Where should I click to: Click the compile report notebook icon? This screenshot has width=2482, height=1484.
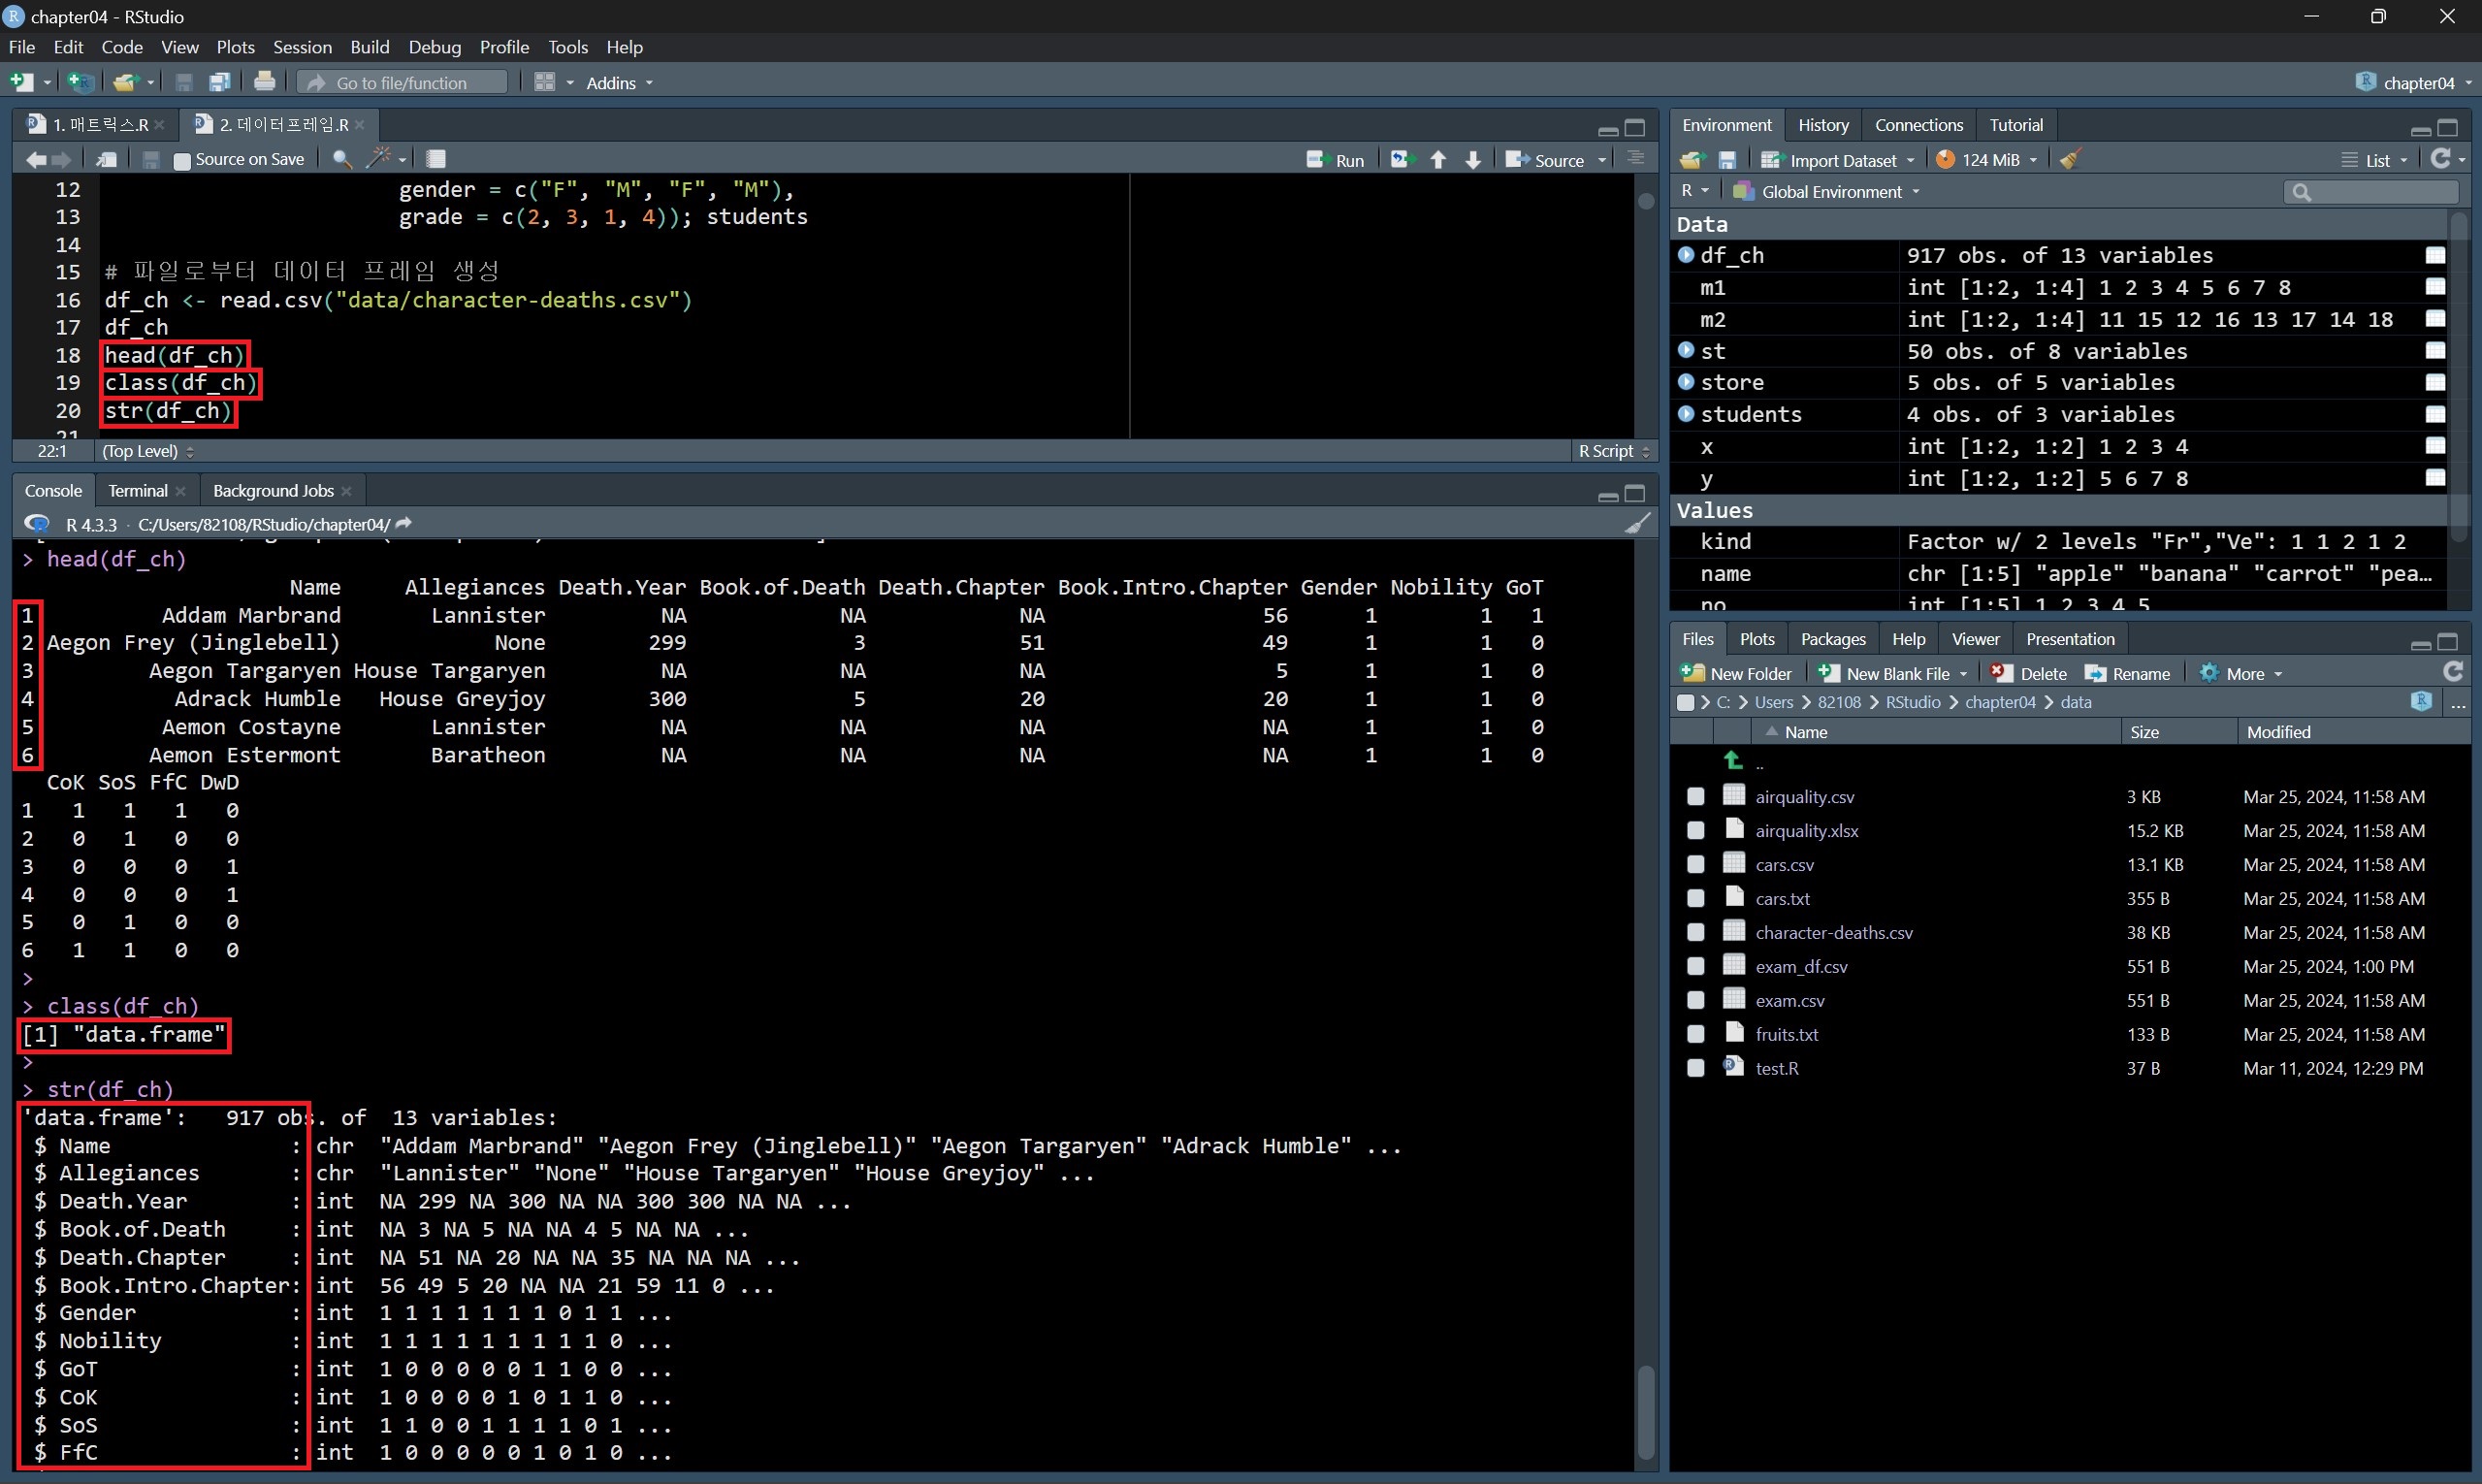coord(436,159)
